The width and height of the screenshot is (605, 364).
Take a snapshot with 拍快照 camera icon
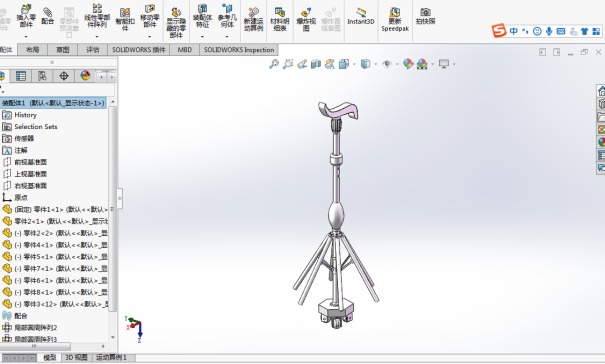pos(425,16)
